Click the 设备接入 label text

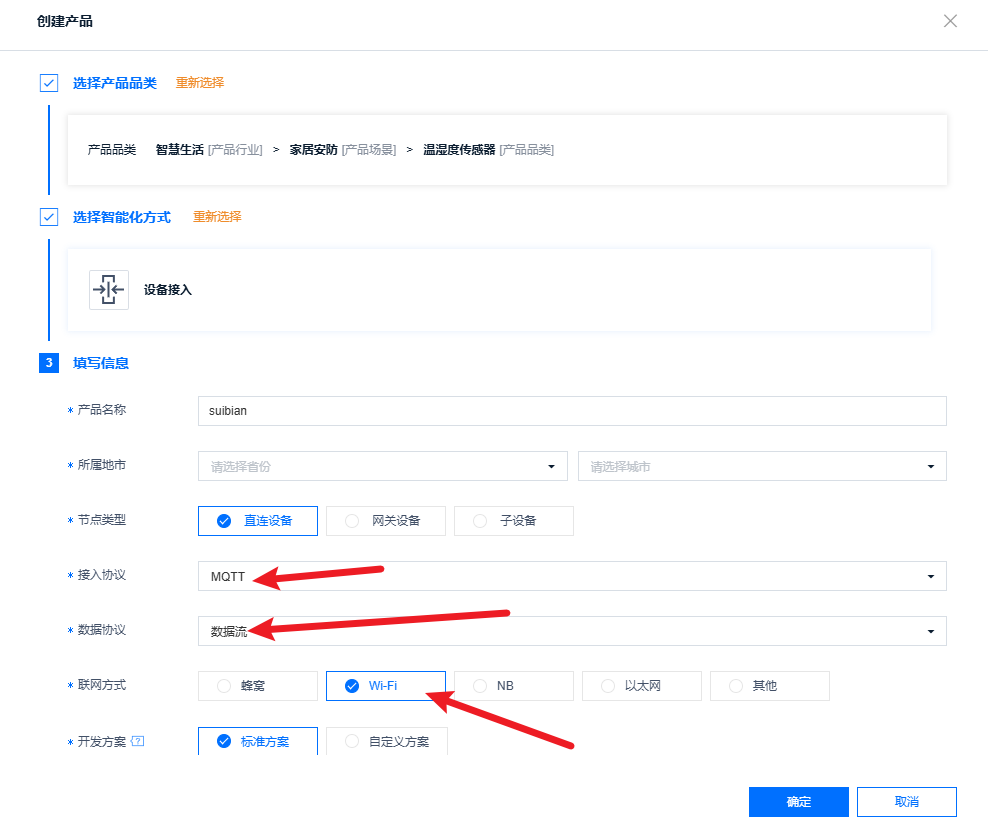(x=168, y=290)
